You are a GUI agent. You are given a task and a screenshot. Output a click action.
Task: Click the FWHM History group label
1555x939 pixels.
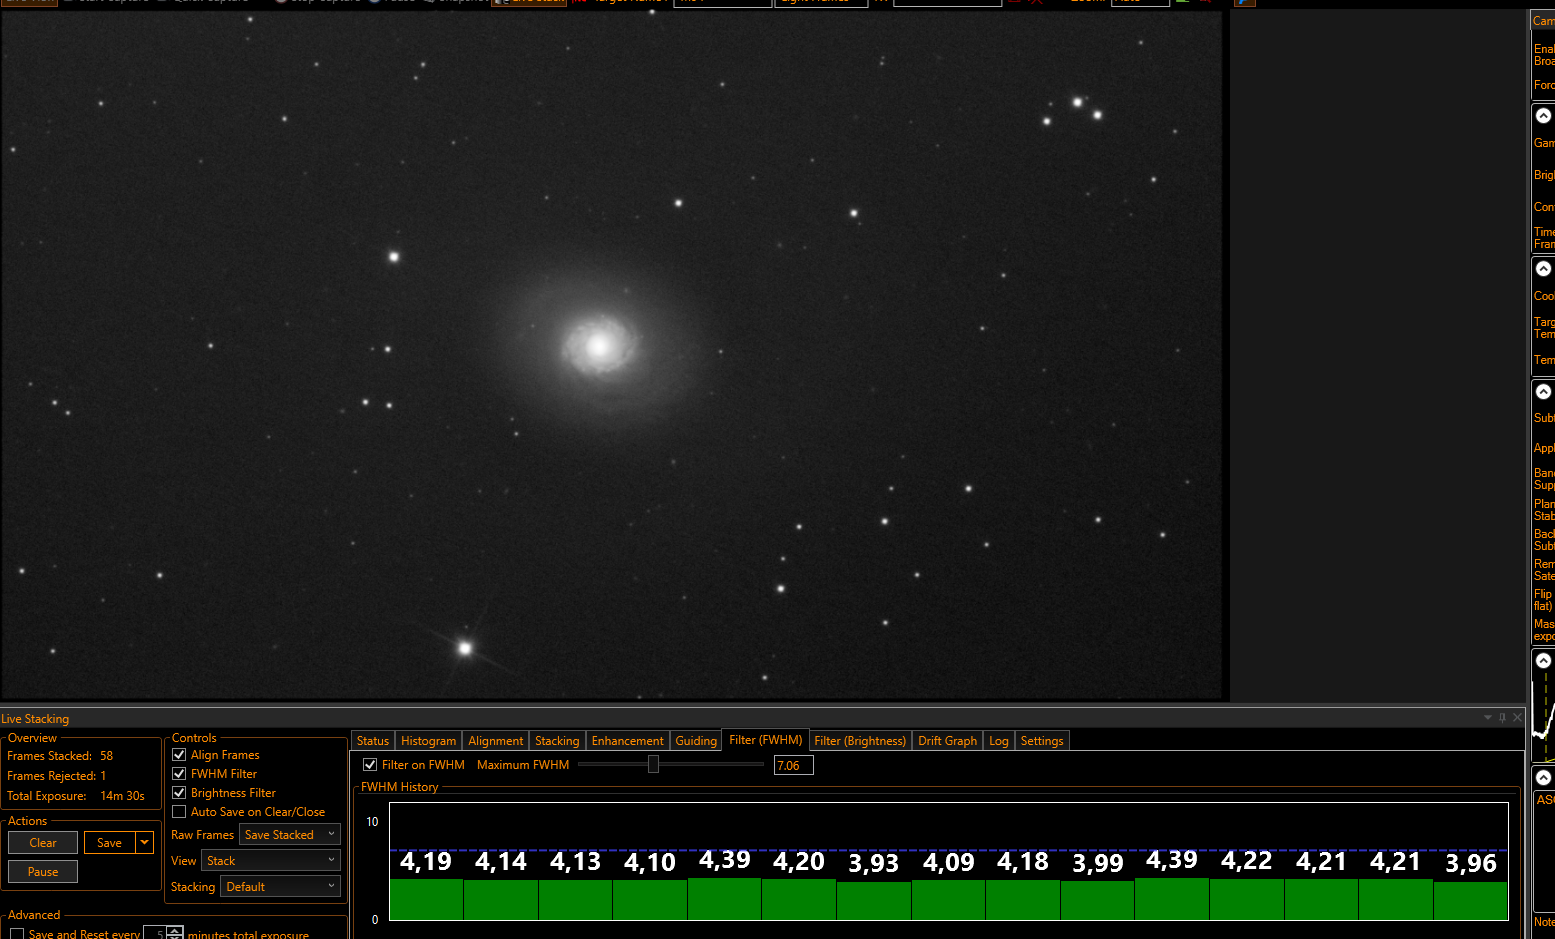point(399,787)
